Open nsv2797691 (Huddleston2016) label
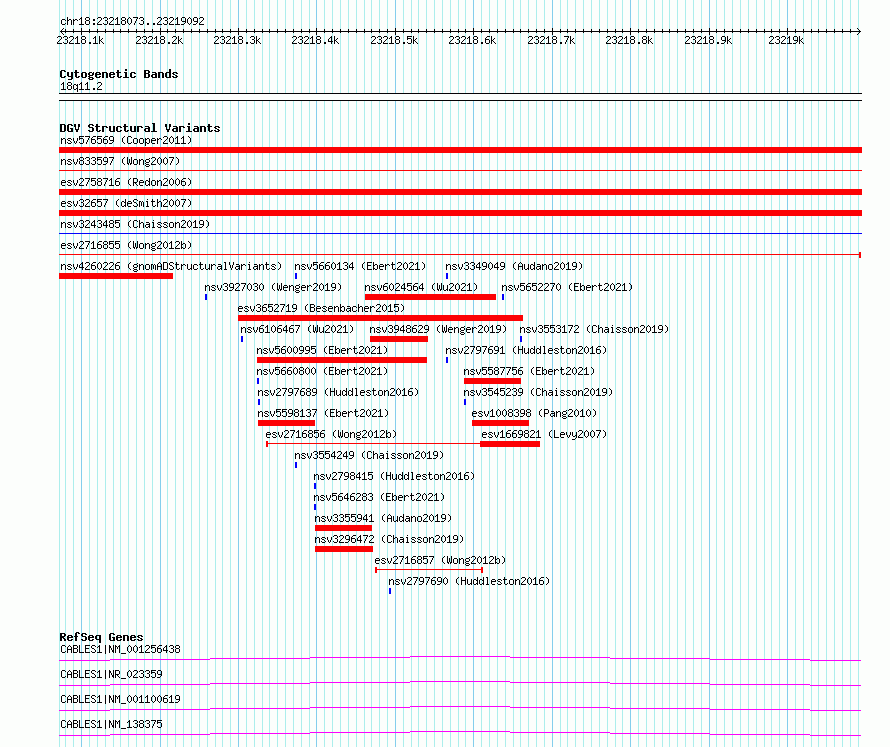Viewport: 890px width, 747px height. click(526, 350)
